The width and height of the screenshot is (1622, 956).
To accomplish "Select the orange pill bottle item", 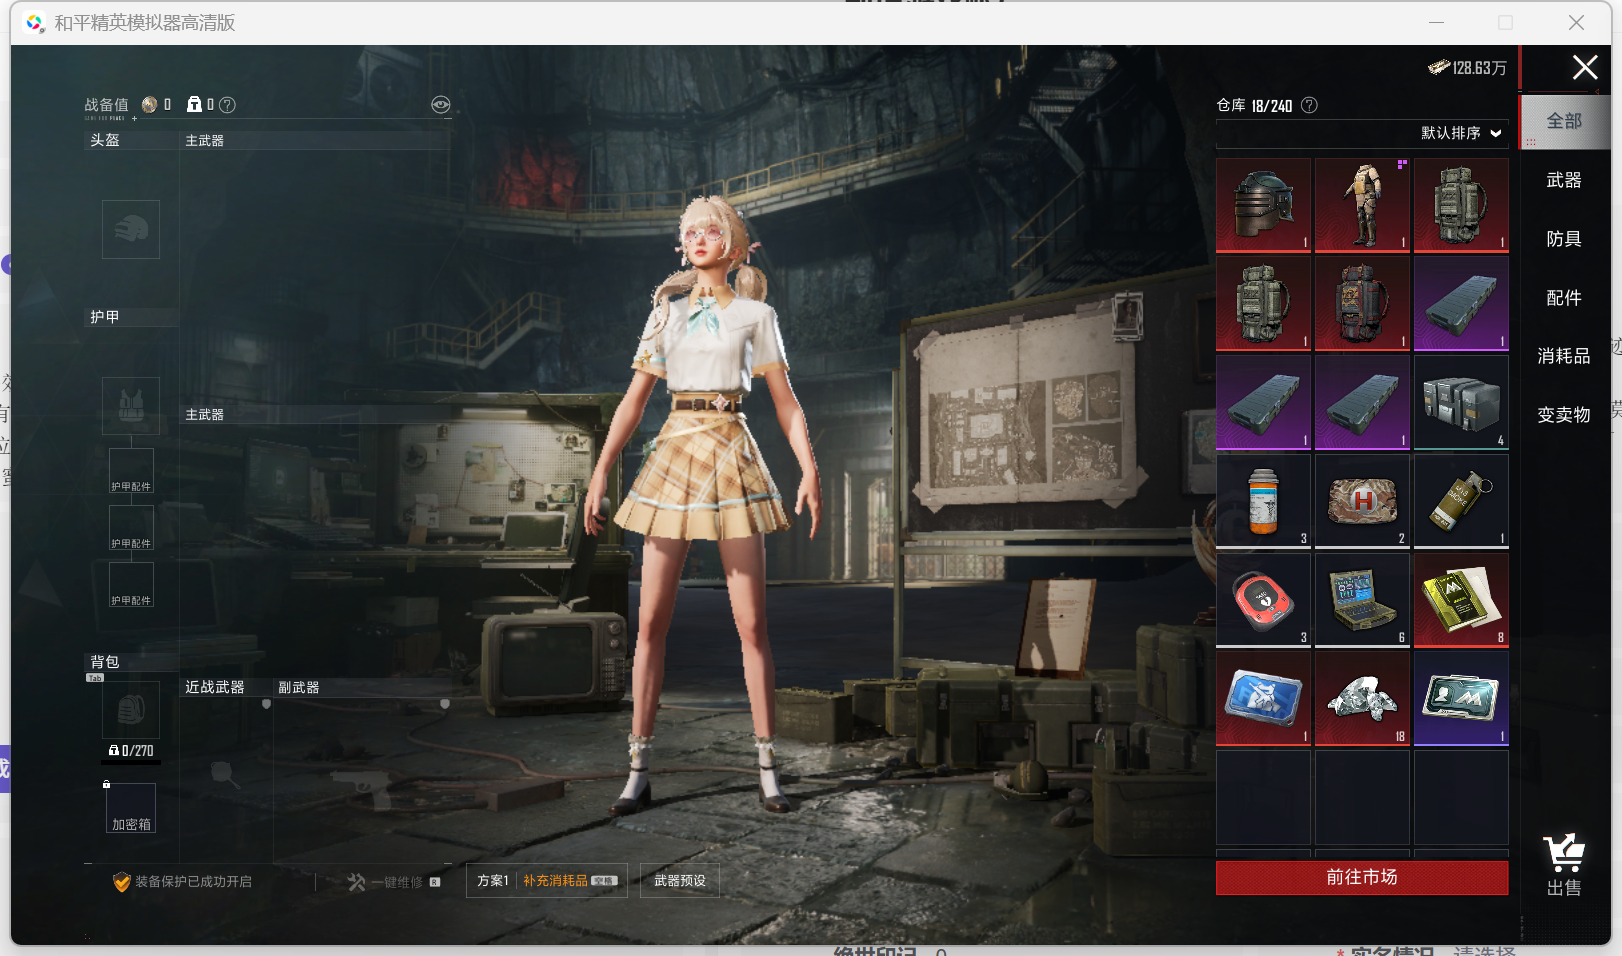I will pos(1263,501).
